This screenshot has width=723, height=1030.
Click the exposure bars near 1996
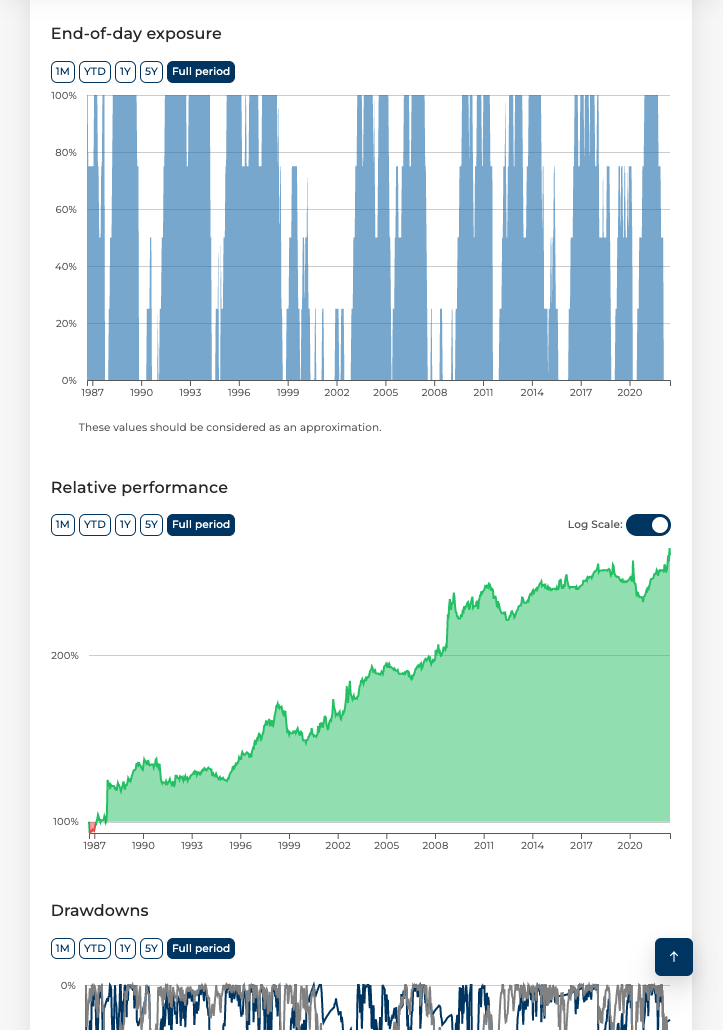coord(240,250)
